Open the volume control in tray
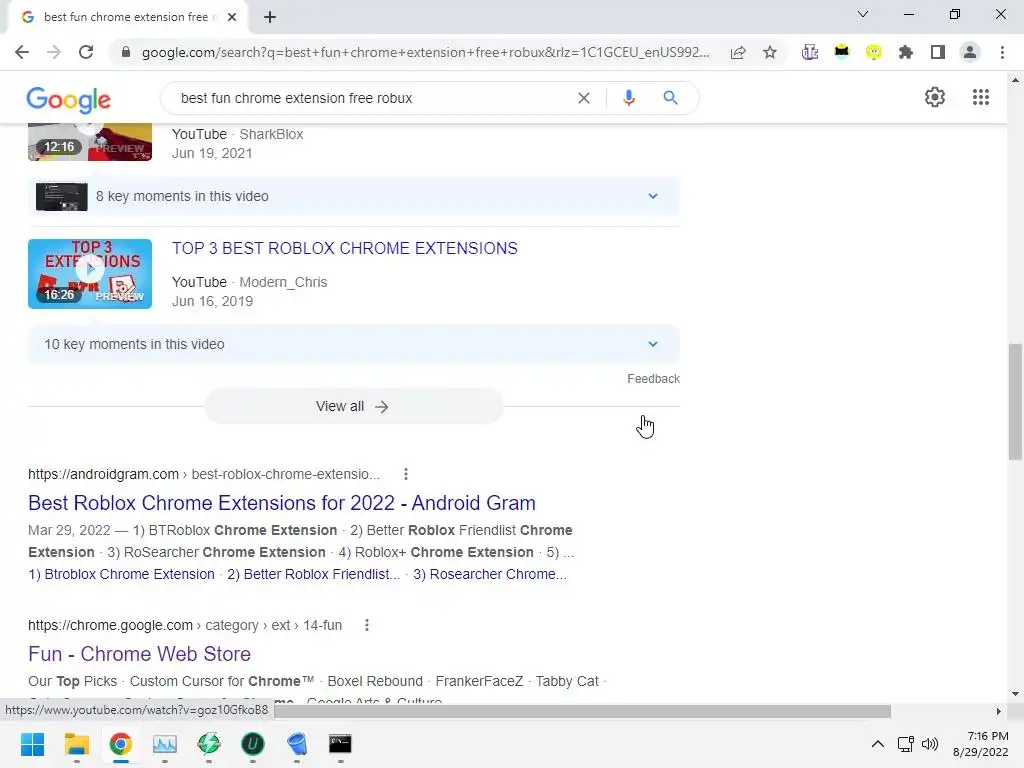Image resolution: width=1024 pixels, height=768 pixels. click(x=930, y=744)
